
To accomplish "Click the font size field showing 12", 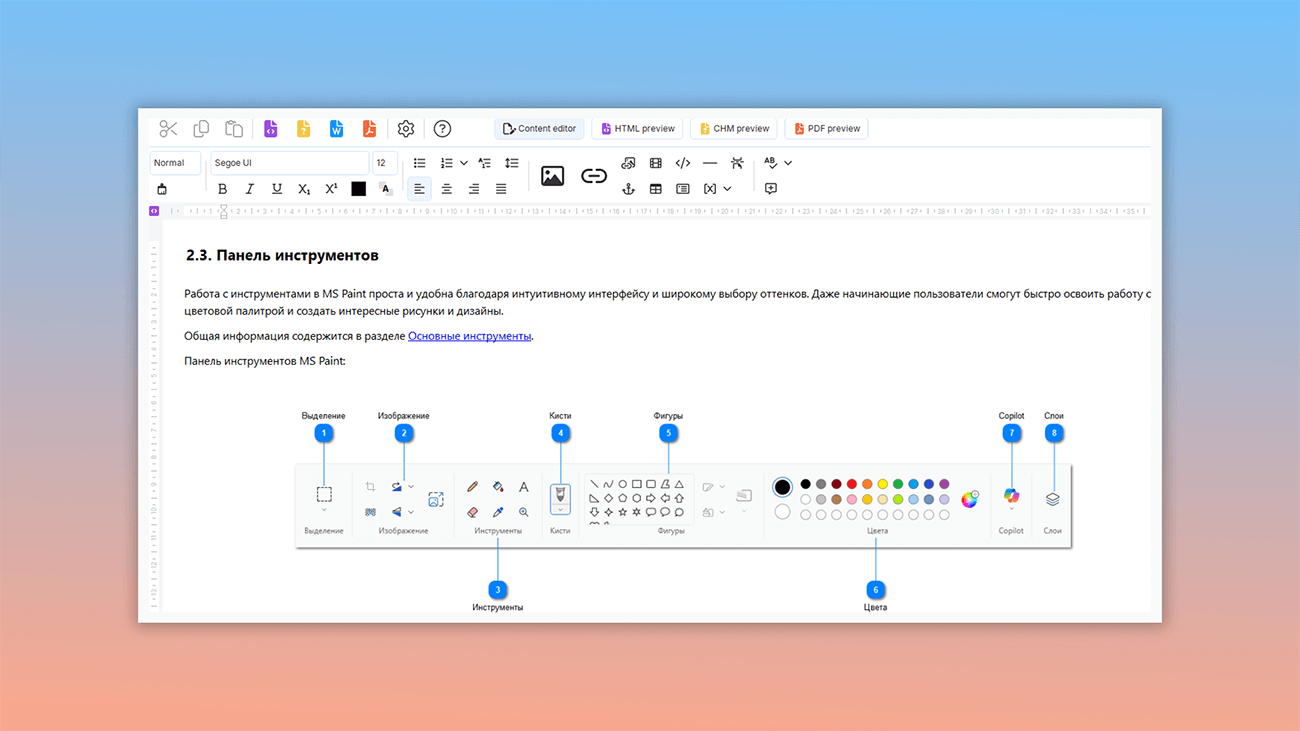I will (383, 163).
